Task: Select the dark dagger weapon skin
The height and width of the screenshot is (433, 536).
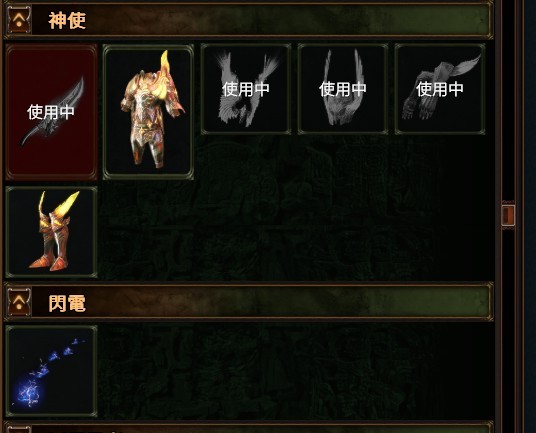Action: (x=52, y=112)
